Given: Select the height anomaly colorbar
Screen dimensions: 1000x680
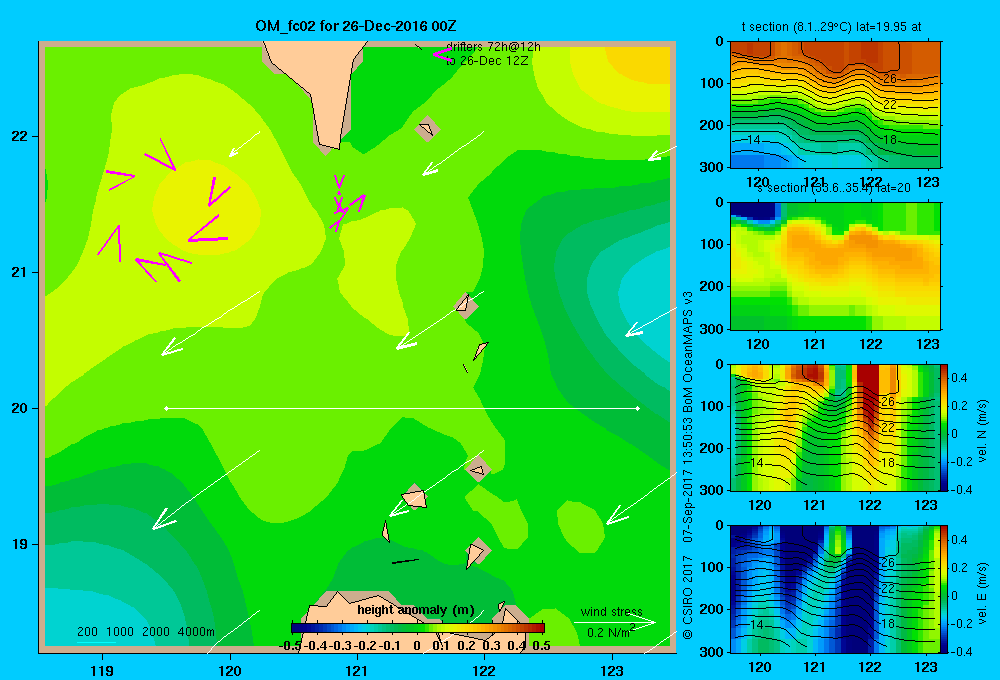Looking at the screenshot, I should click(418, 628).
